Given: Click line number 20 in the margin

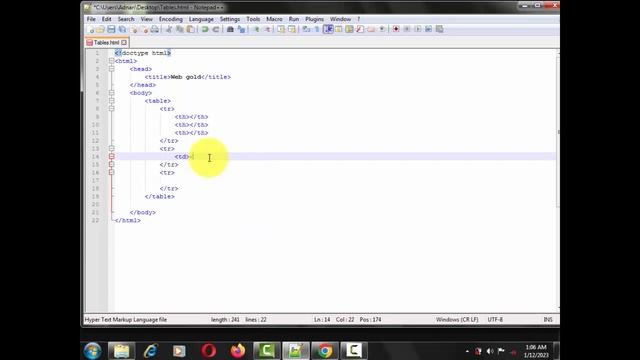Looking at the screenshot, I should [96, 204].
